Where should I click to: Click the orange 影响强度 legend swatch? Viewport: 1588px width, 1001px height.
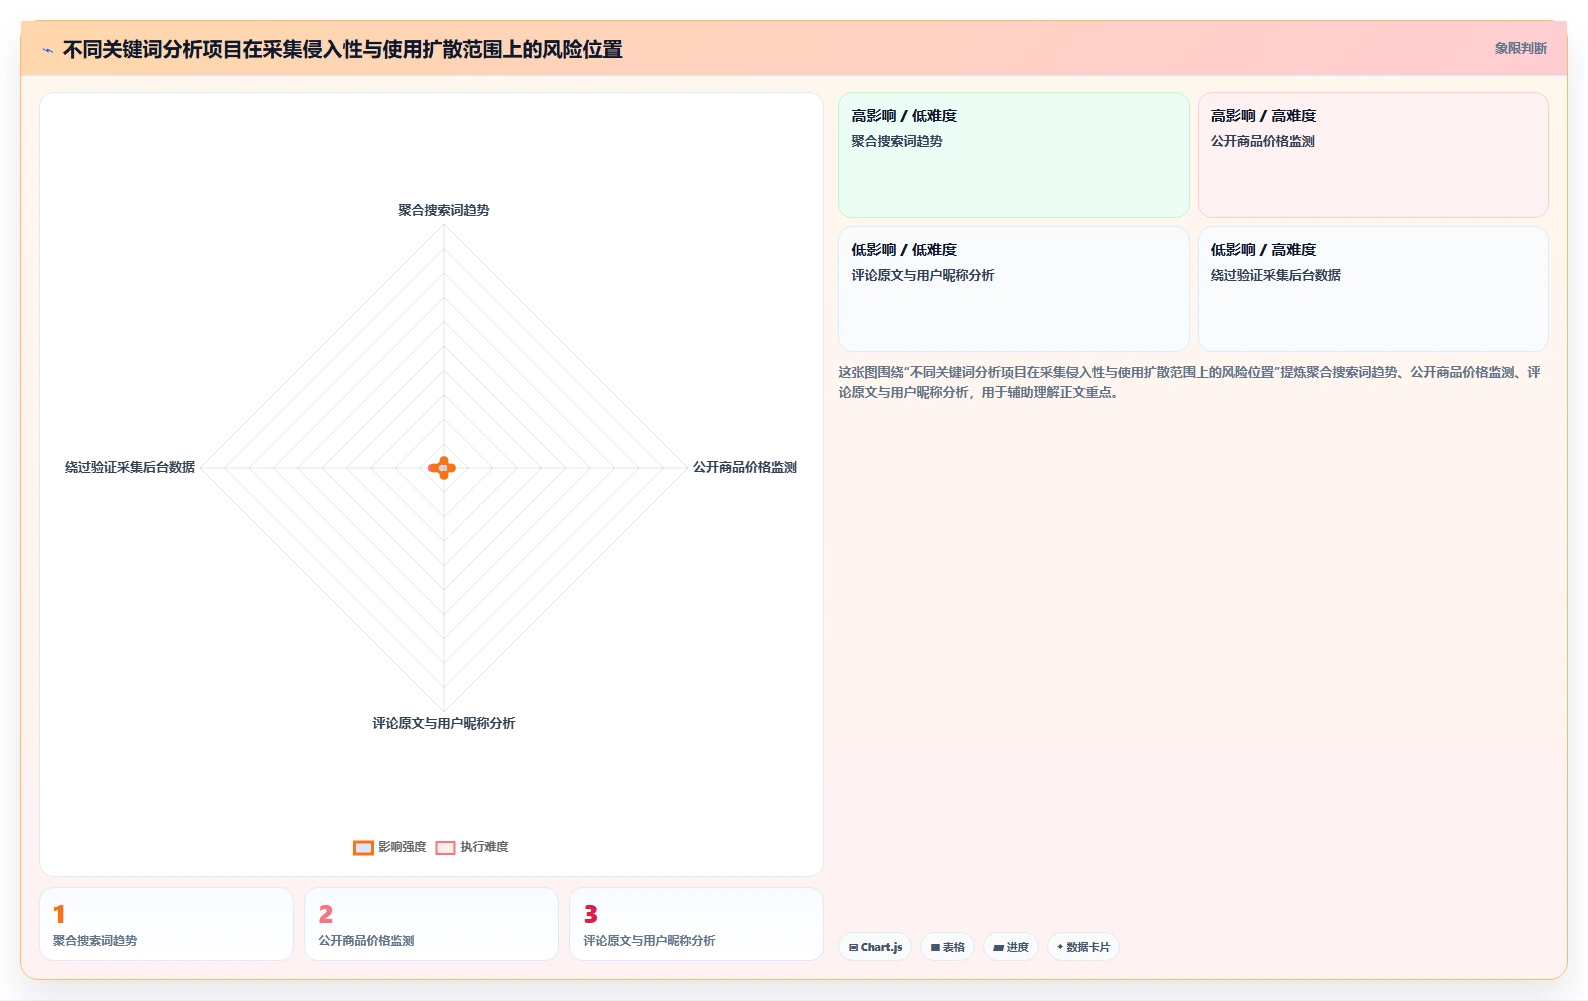pos(363,848)
